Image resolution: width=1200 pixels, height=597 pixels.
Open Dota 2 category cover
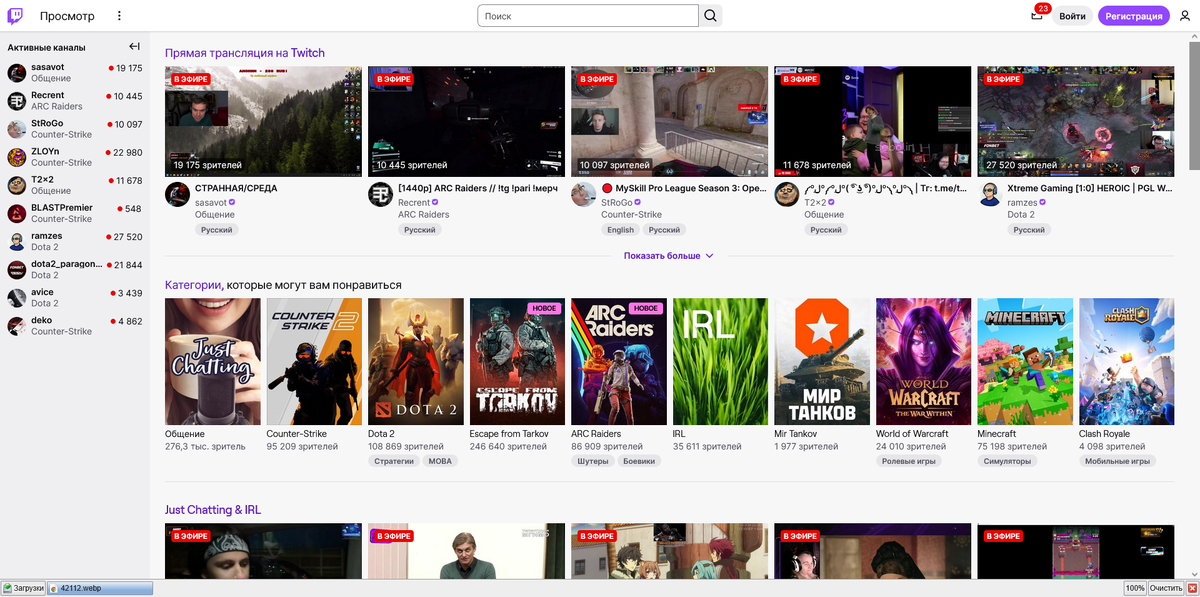tap(416, 362)
